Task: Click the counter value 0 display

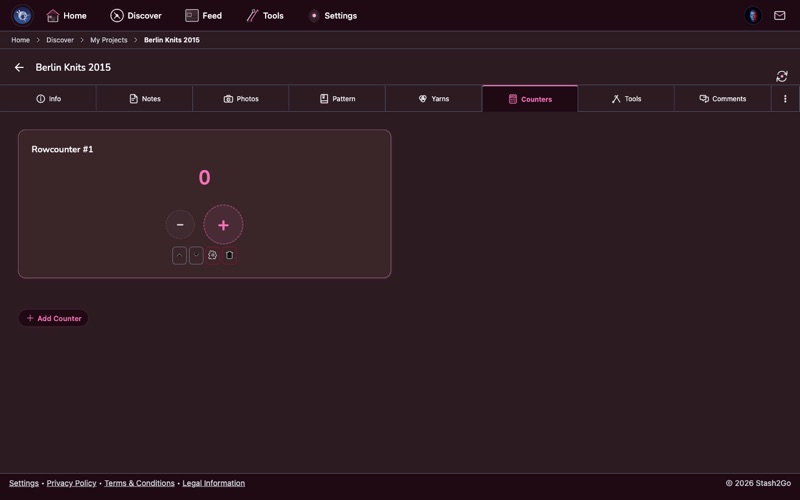Action: click(204, 178)
